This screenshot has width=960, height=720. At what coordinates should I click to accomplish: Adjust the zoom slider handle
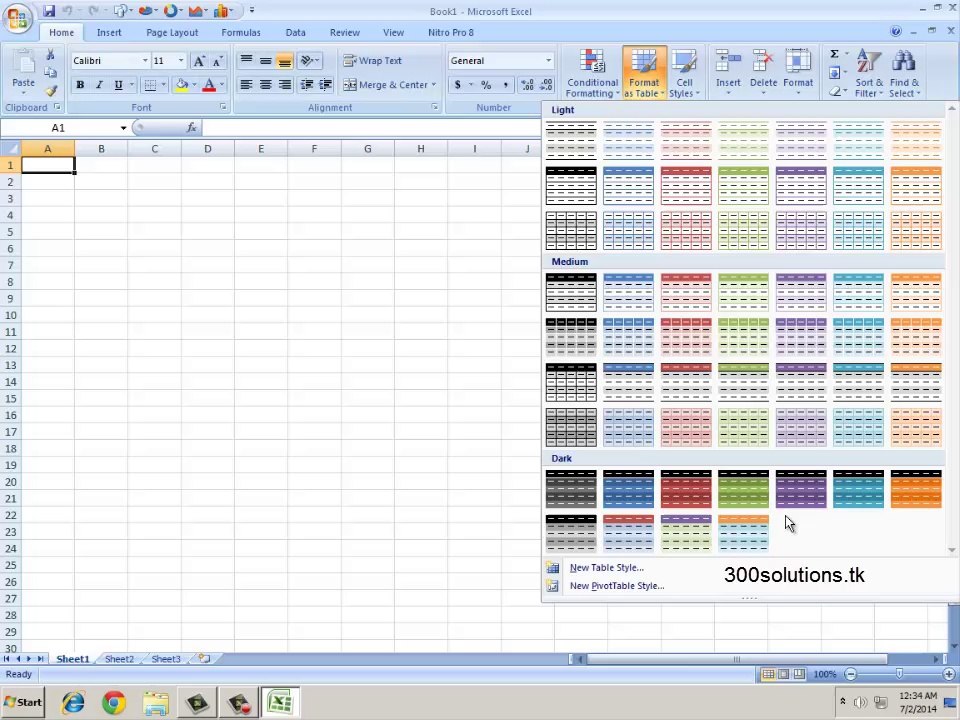pyautogui.click(x=899, y=674)
